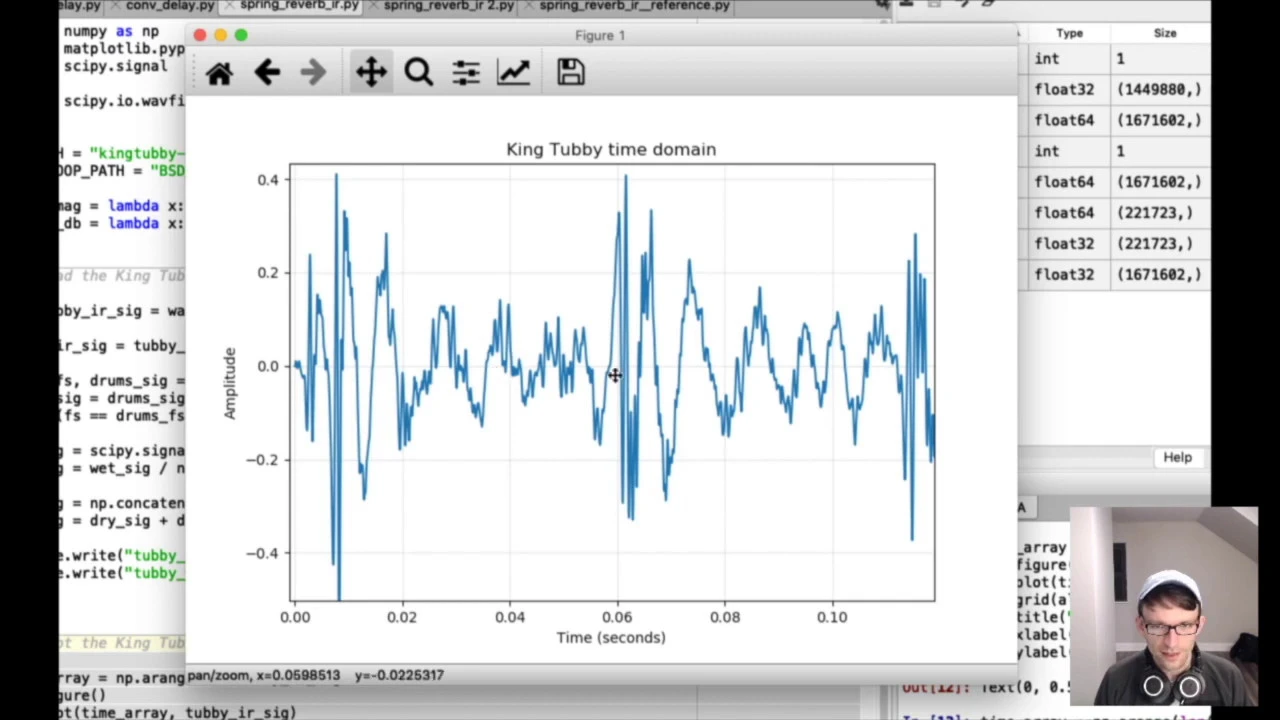This screenshot has height=720, width=1280.
Task: Go forward to the next plot view
Action: (x=313, y=72)
